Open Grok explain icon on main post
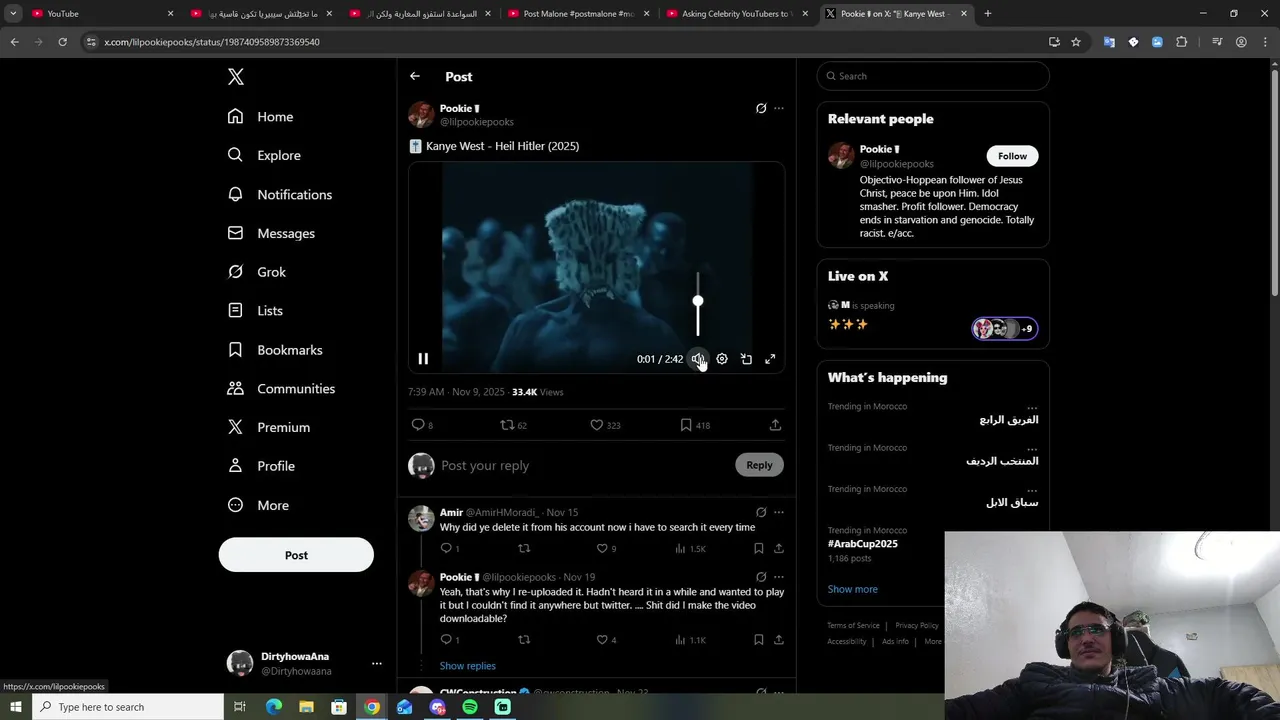Viewport: 1280px width, 720px height. 761,108
